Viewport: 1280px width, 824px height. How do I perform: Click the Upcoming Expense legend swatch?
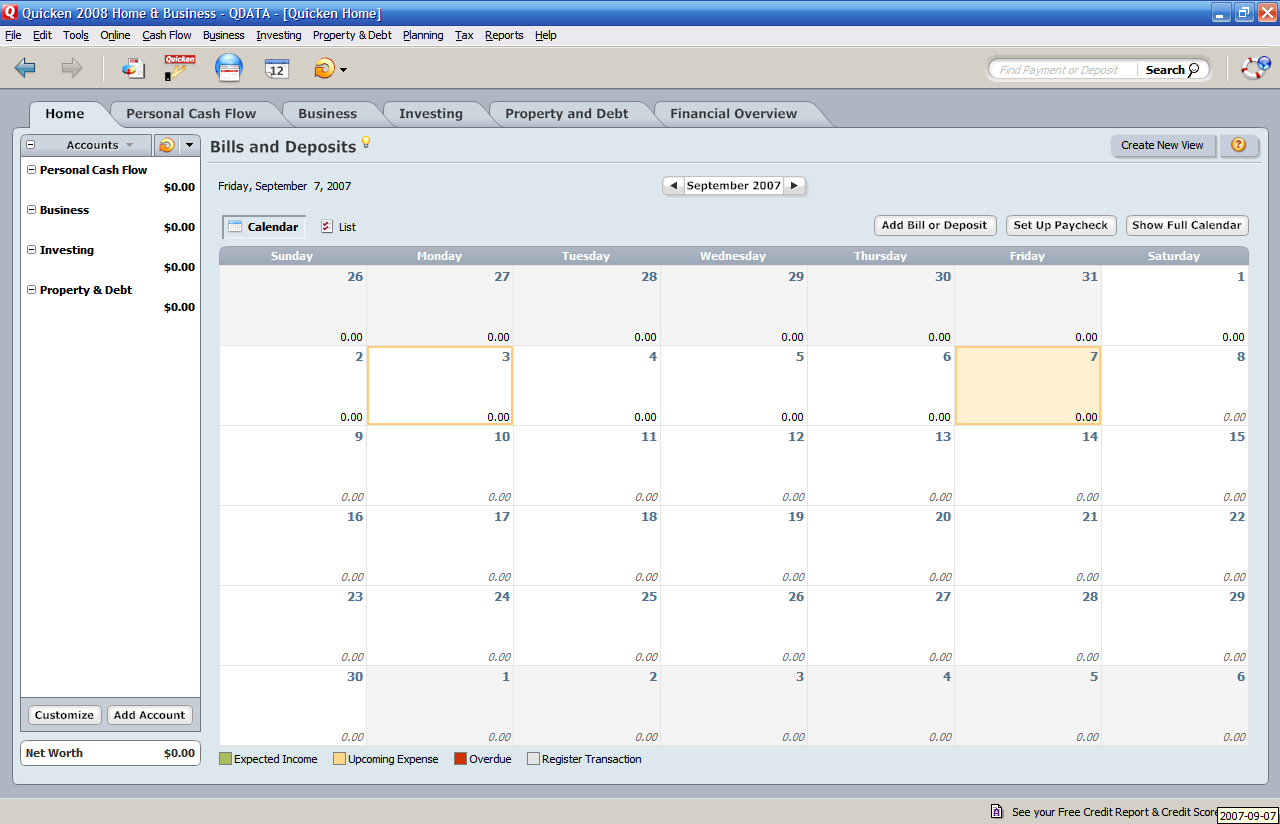(x=339, y=759)
